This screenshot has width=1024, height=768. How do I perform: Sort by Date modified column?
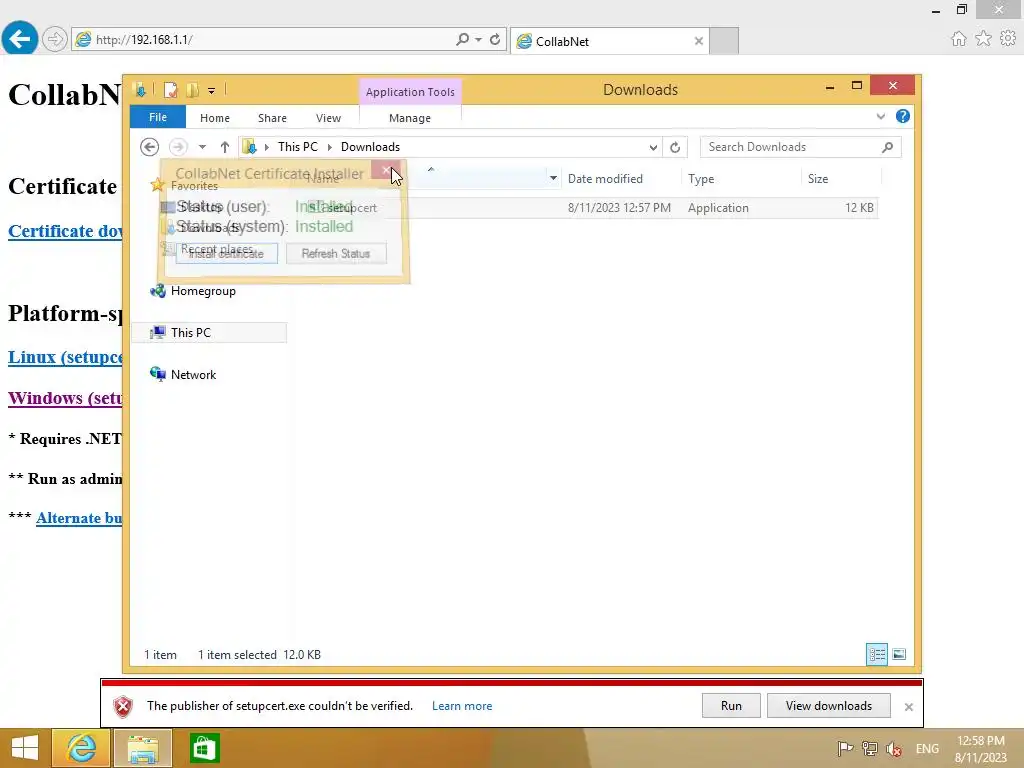(605, 179)
